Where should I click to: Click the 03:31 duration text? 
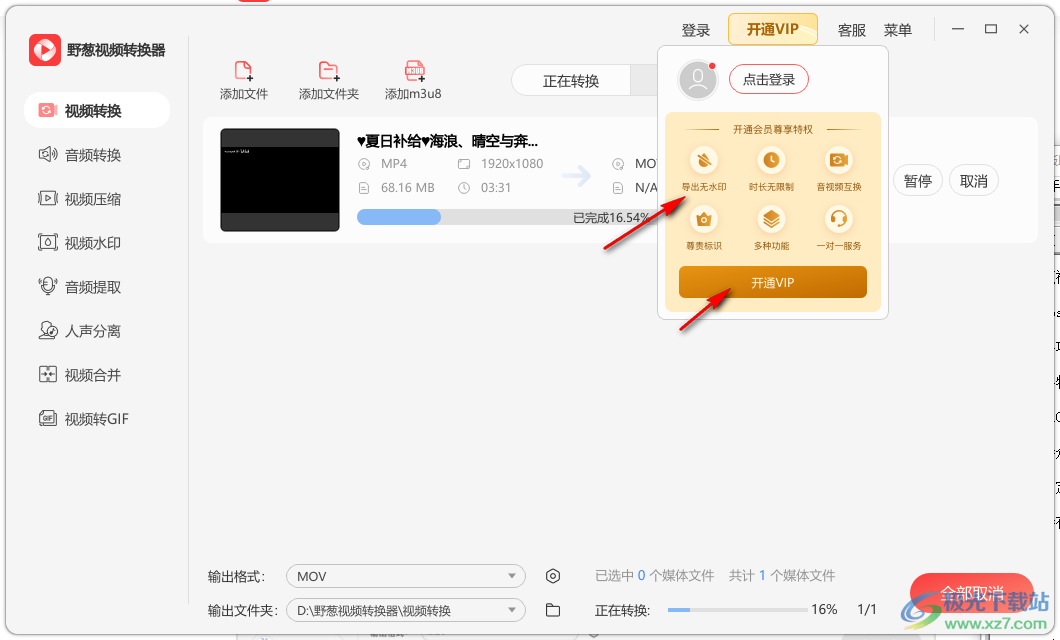(496, 188)
